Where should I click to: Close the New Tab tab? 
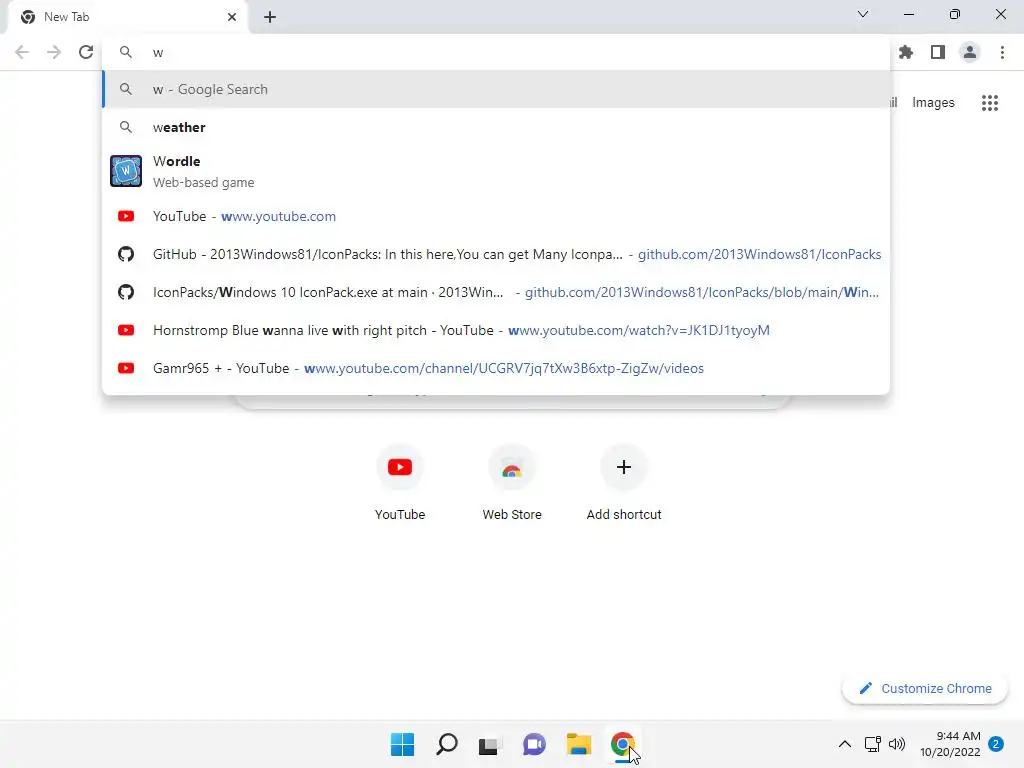pos(232,17)
